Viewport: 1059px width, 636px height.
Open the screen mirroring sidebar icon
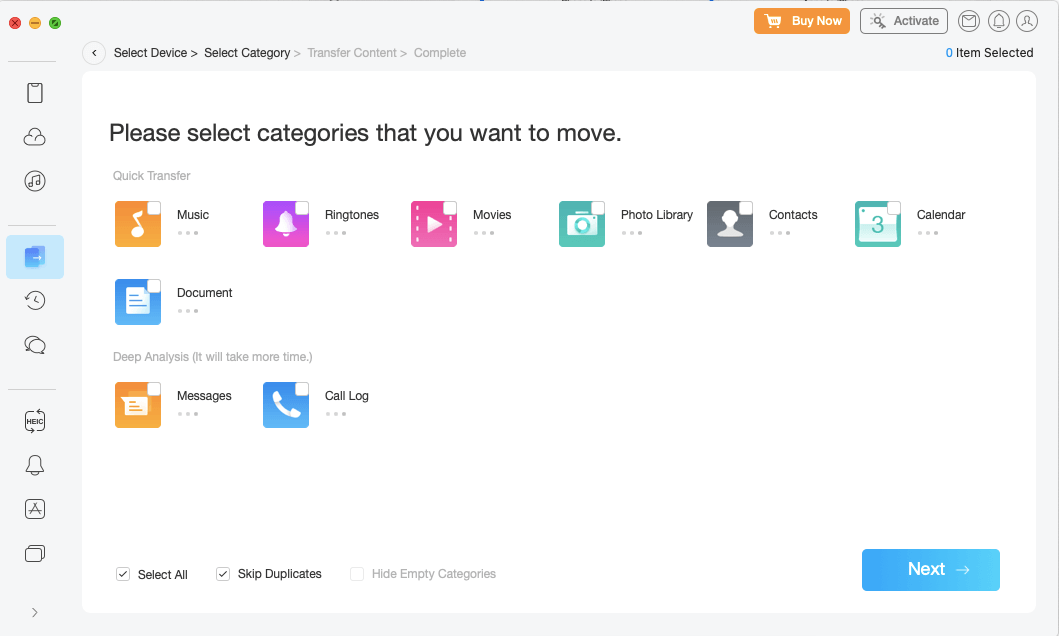coord(35,553)
